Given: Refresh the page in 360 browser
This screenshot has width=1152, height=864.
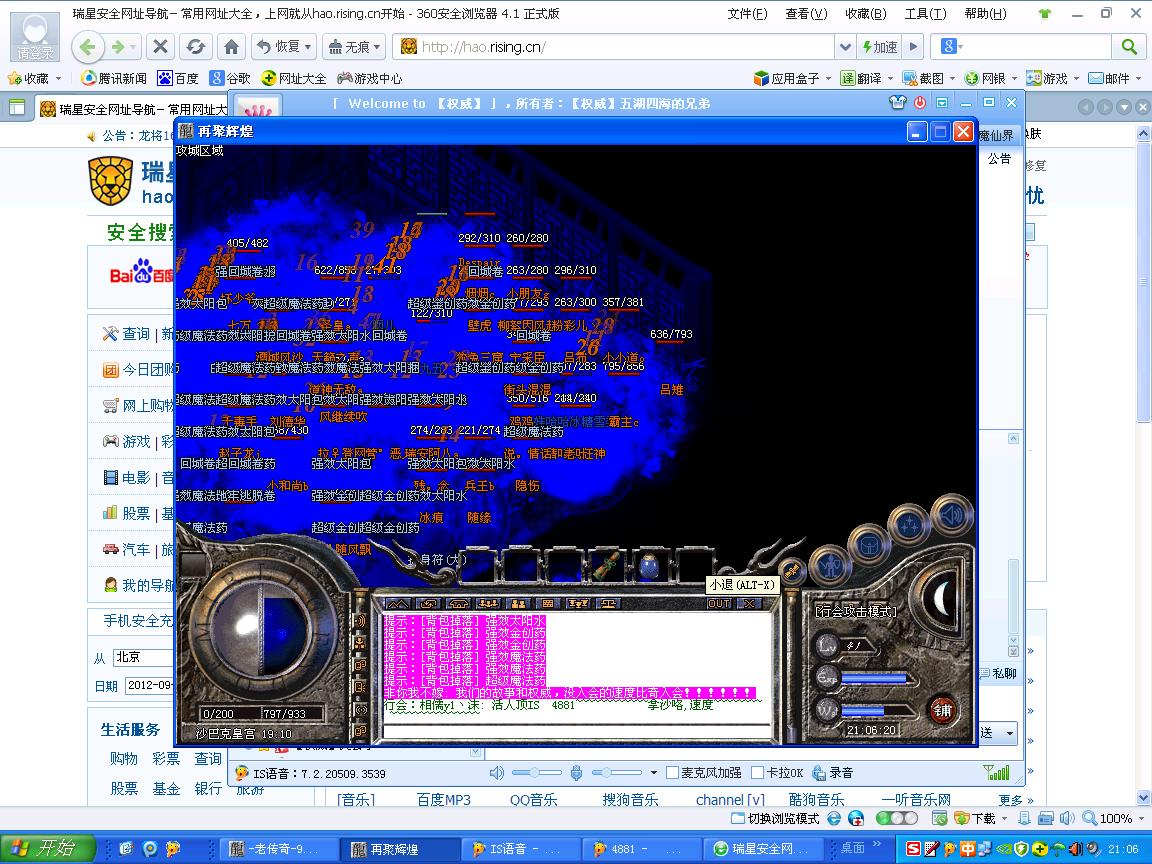Looking at the screenshot, I should (x=195, y=47).
